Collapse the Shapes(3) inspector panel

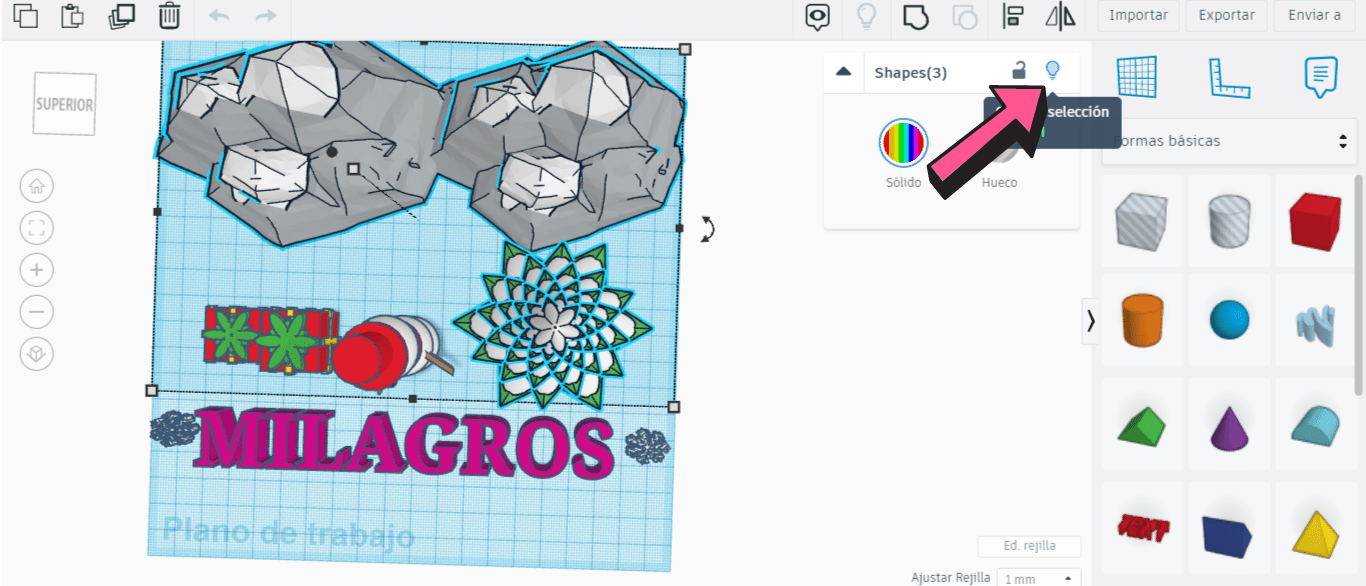(x=844, y=72)
